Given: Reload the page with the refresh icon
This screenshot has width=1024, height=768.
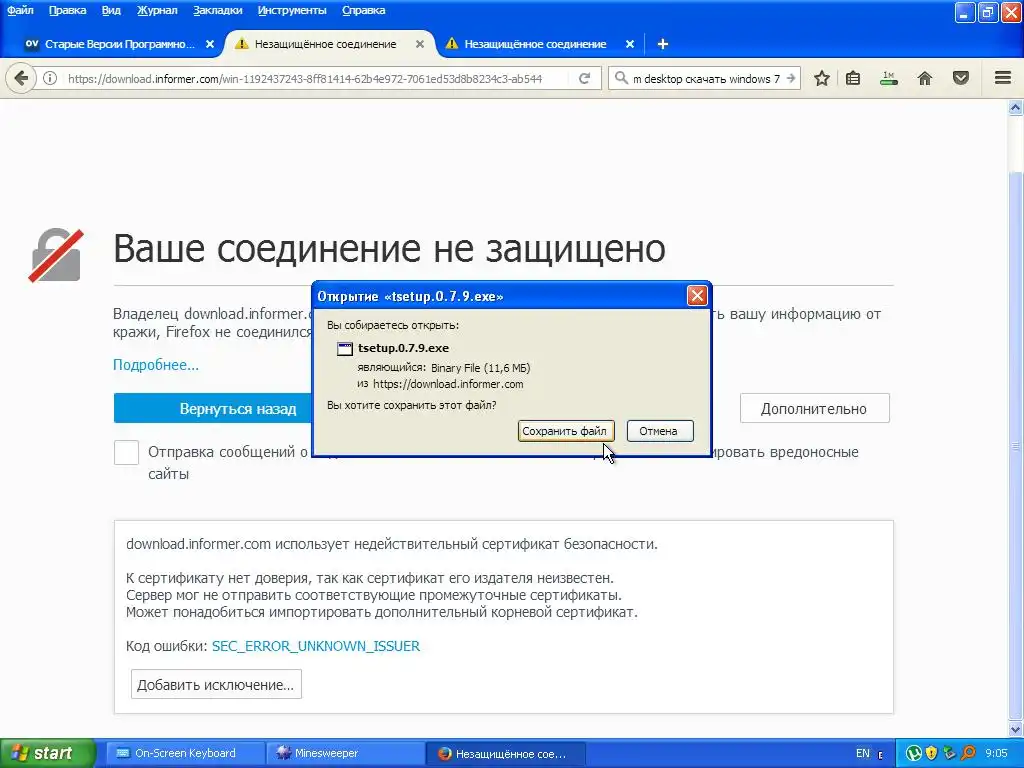Looking at the screenshot, I should [x=584, y=79].
